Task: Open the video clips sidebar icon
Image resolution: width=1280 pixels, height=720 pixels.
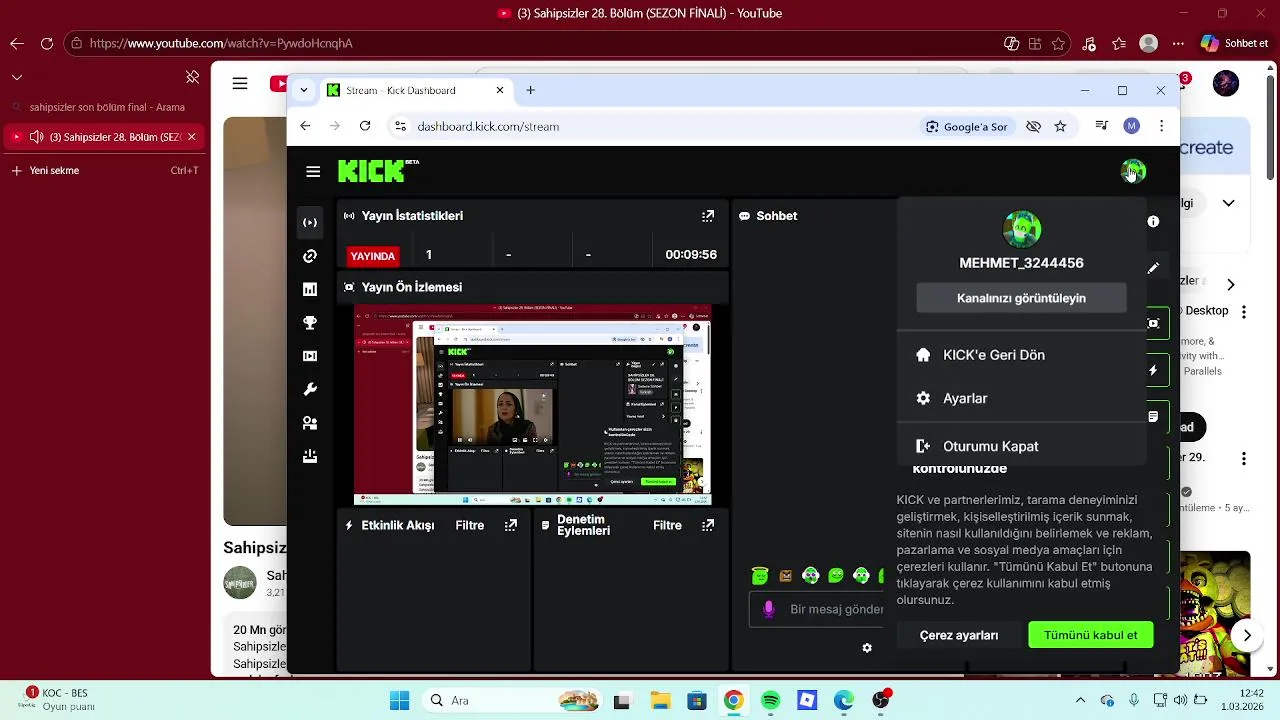Action: (x=310, y=356)
